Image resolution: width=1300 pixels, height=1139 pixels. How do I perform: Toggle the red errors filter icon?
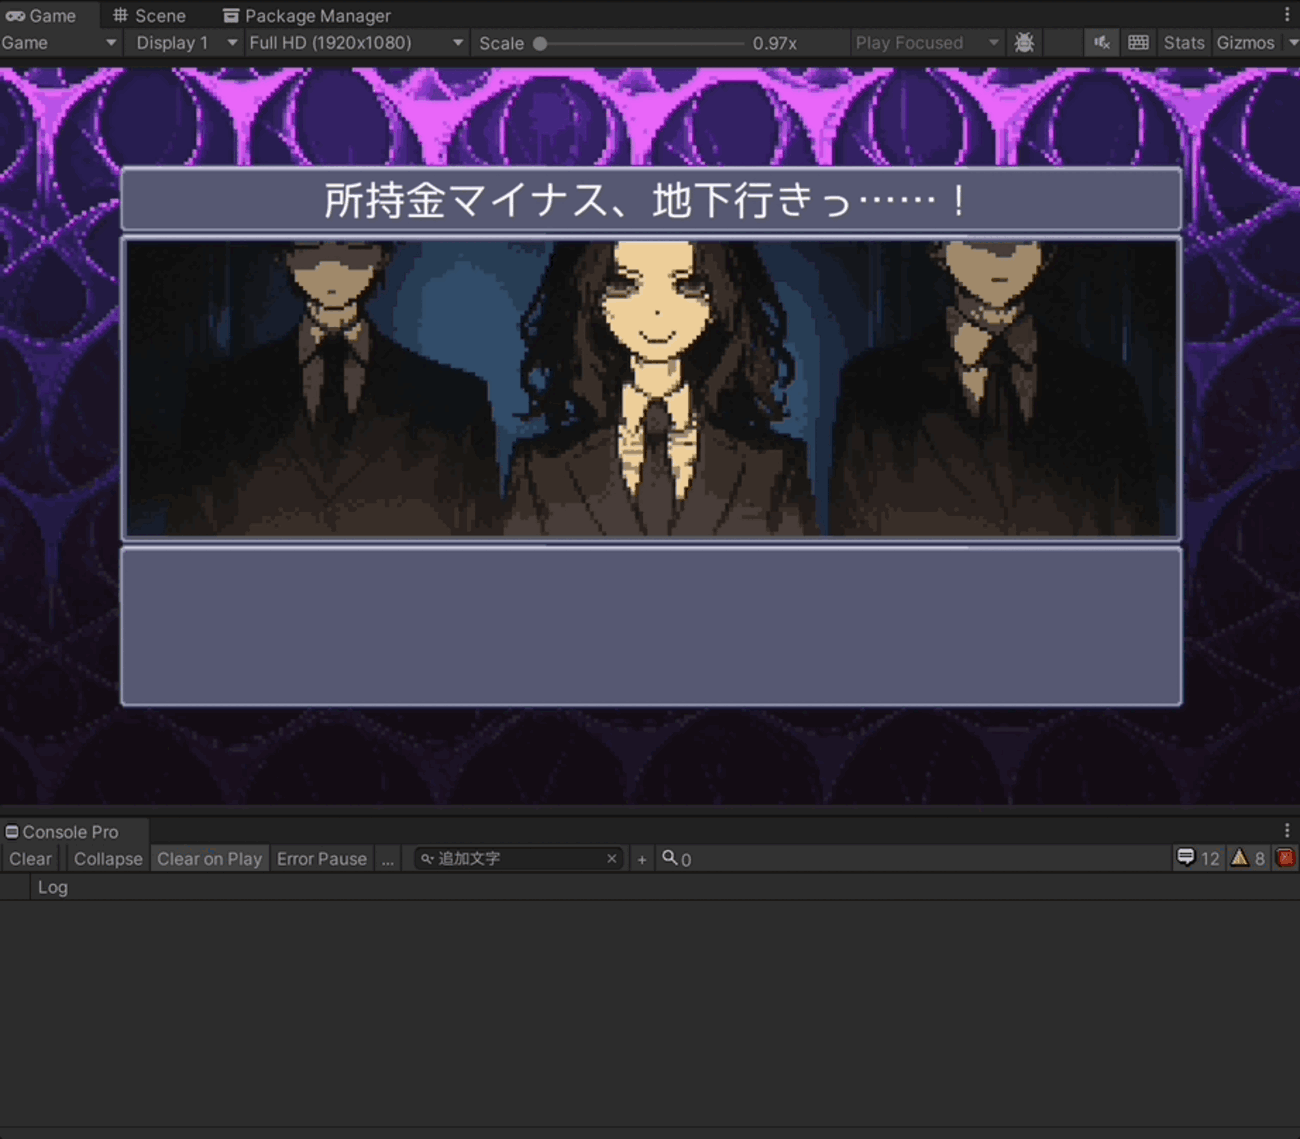click(x=1285, y=858)
